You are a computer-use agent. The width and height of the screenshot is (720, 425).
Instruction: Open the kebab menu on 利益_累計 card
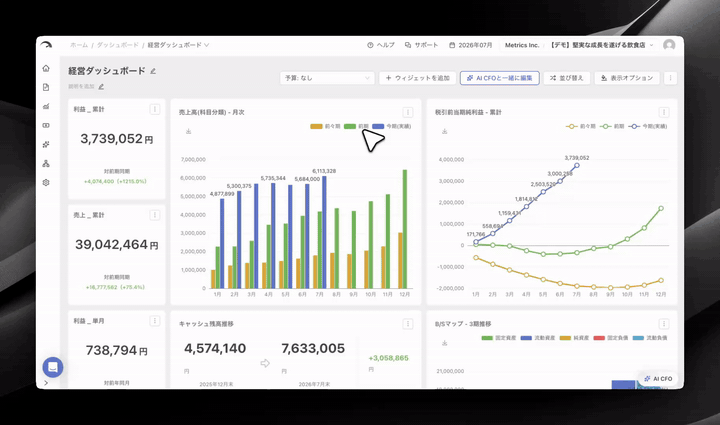(155, 109)
